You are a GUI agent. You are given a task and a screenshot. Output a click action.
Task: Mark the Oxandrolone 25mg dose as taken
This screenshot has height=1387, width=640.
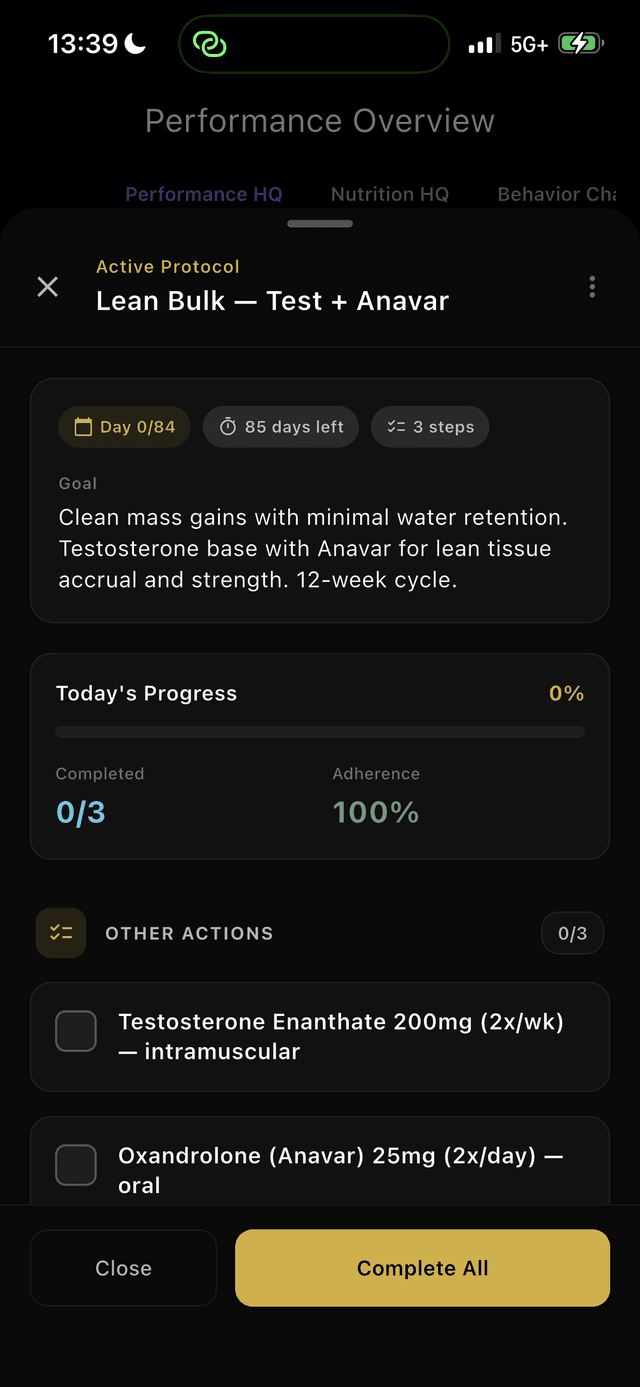[x=75, y=1164]
